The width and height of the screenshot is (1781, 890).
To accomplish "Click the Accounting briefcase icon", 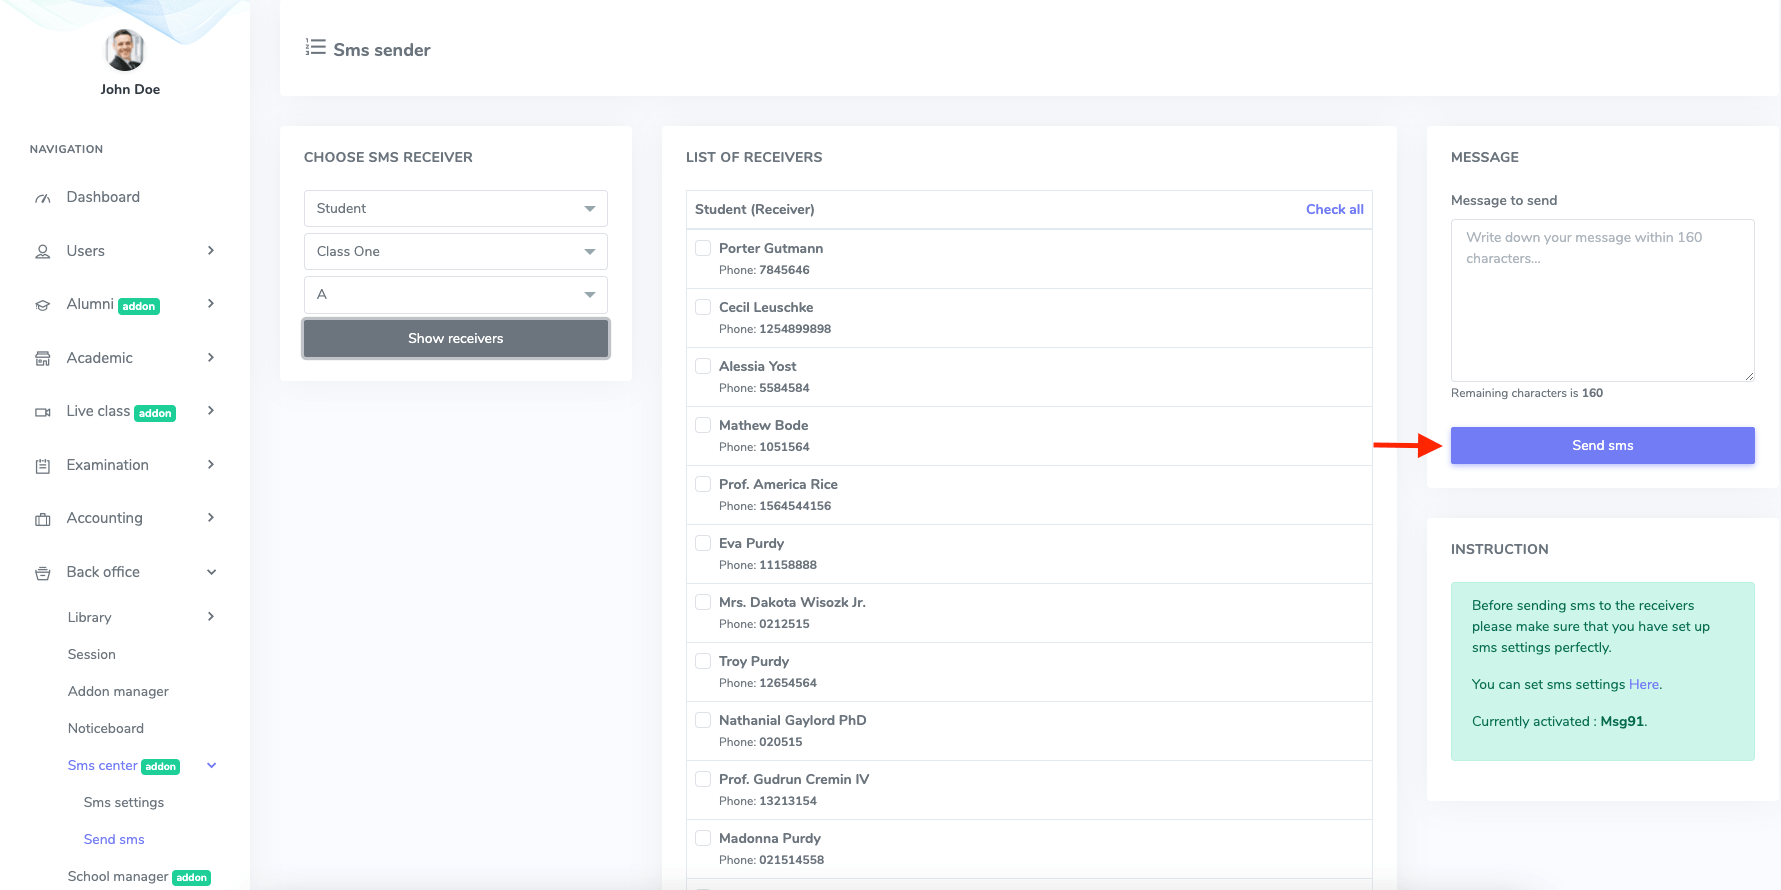I will point(43,519).
